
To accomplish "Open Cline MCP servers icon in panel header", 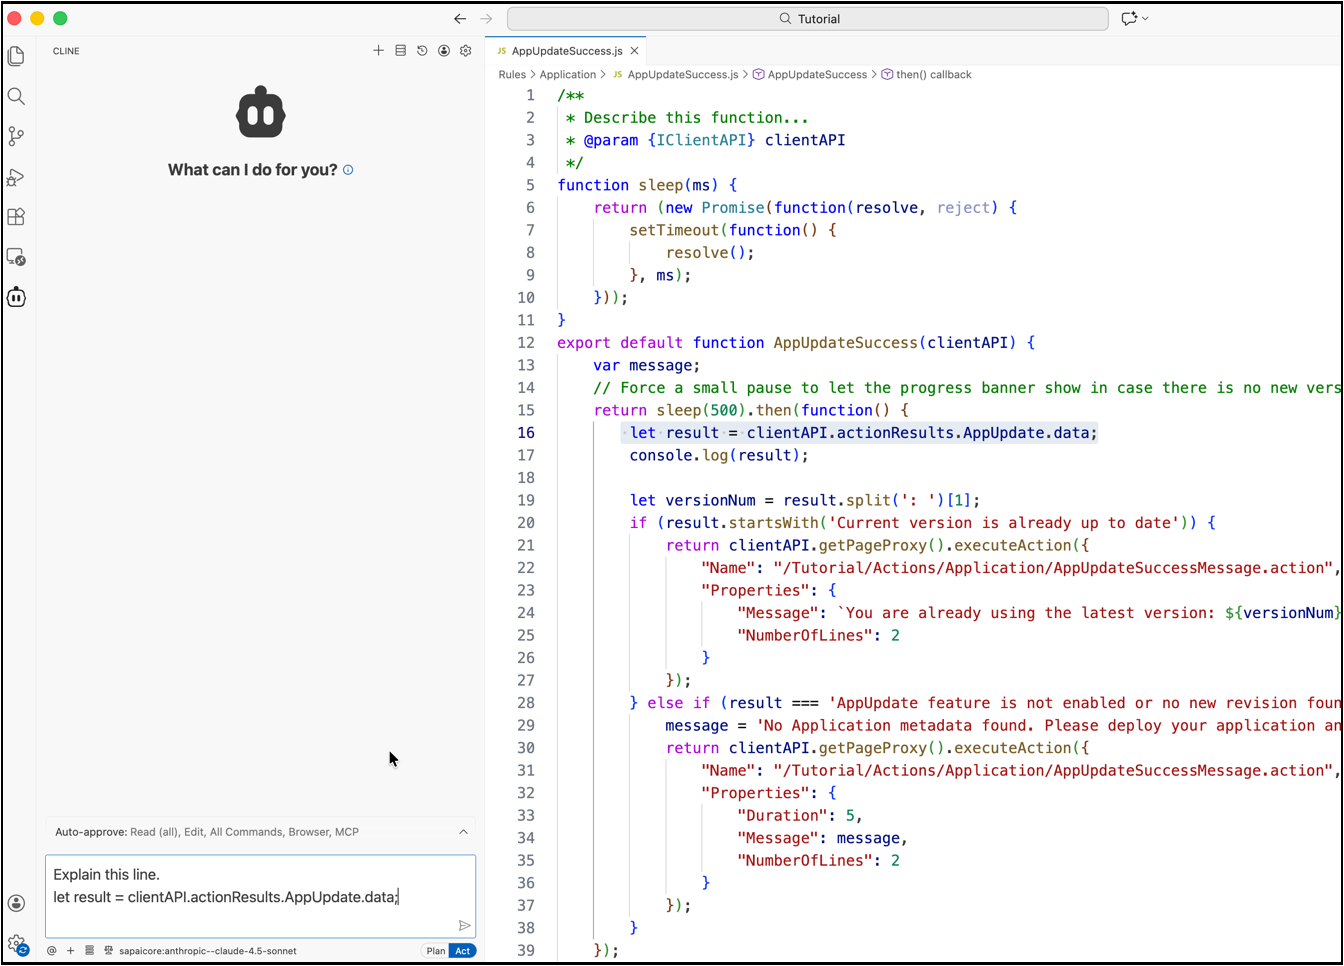I will pyautogui.click(x=400, y=50).
